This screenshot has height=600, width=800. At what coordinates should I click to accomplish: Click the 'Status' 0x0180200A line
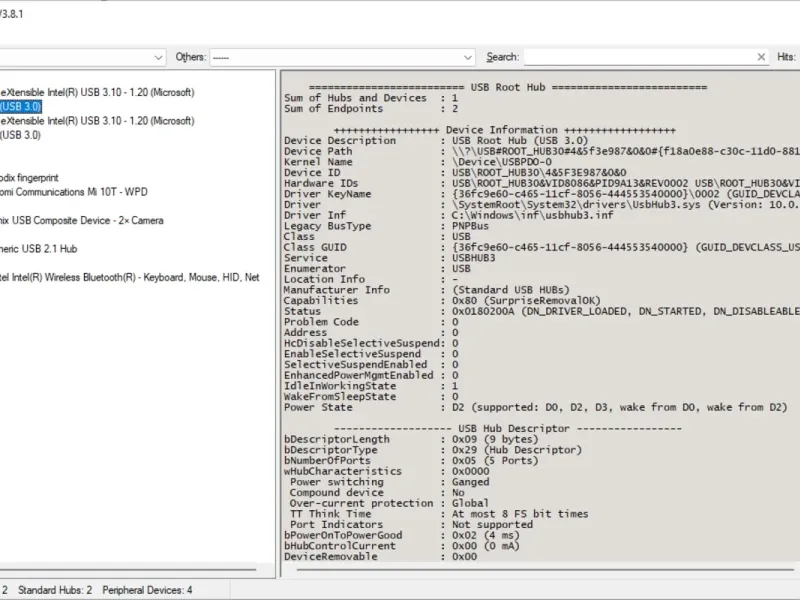click(x=542, y=311)
